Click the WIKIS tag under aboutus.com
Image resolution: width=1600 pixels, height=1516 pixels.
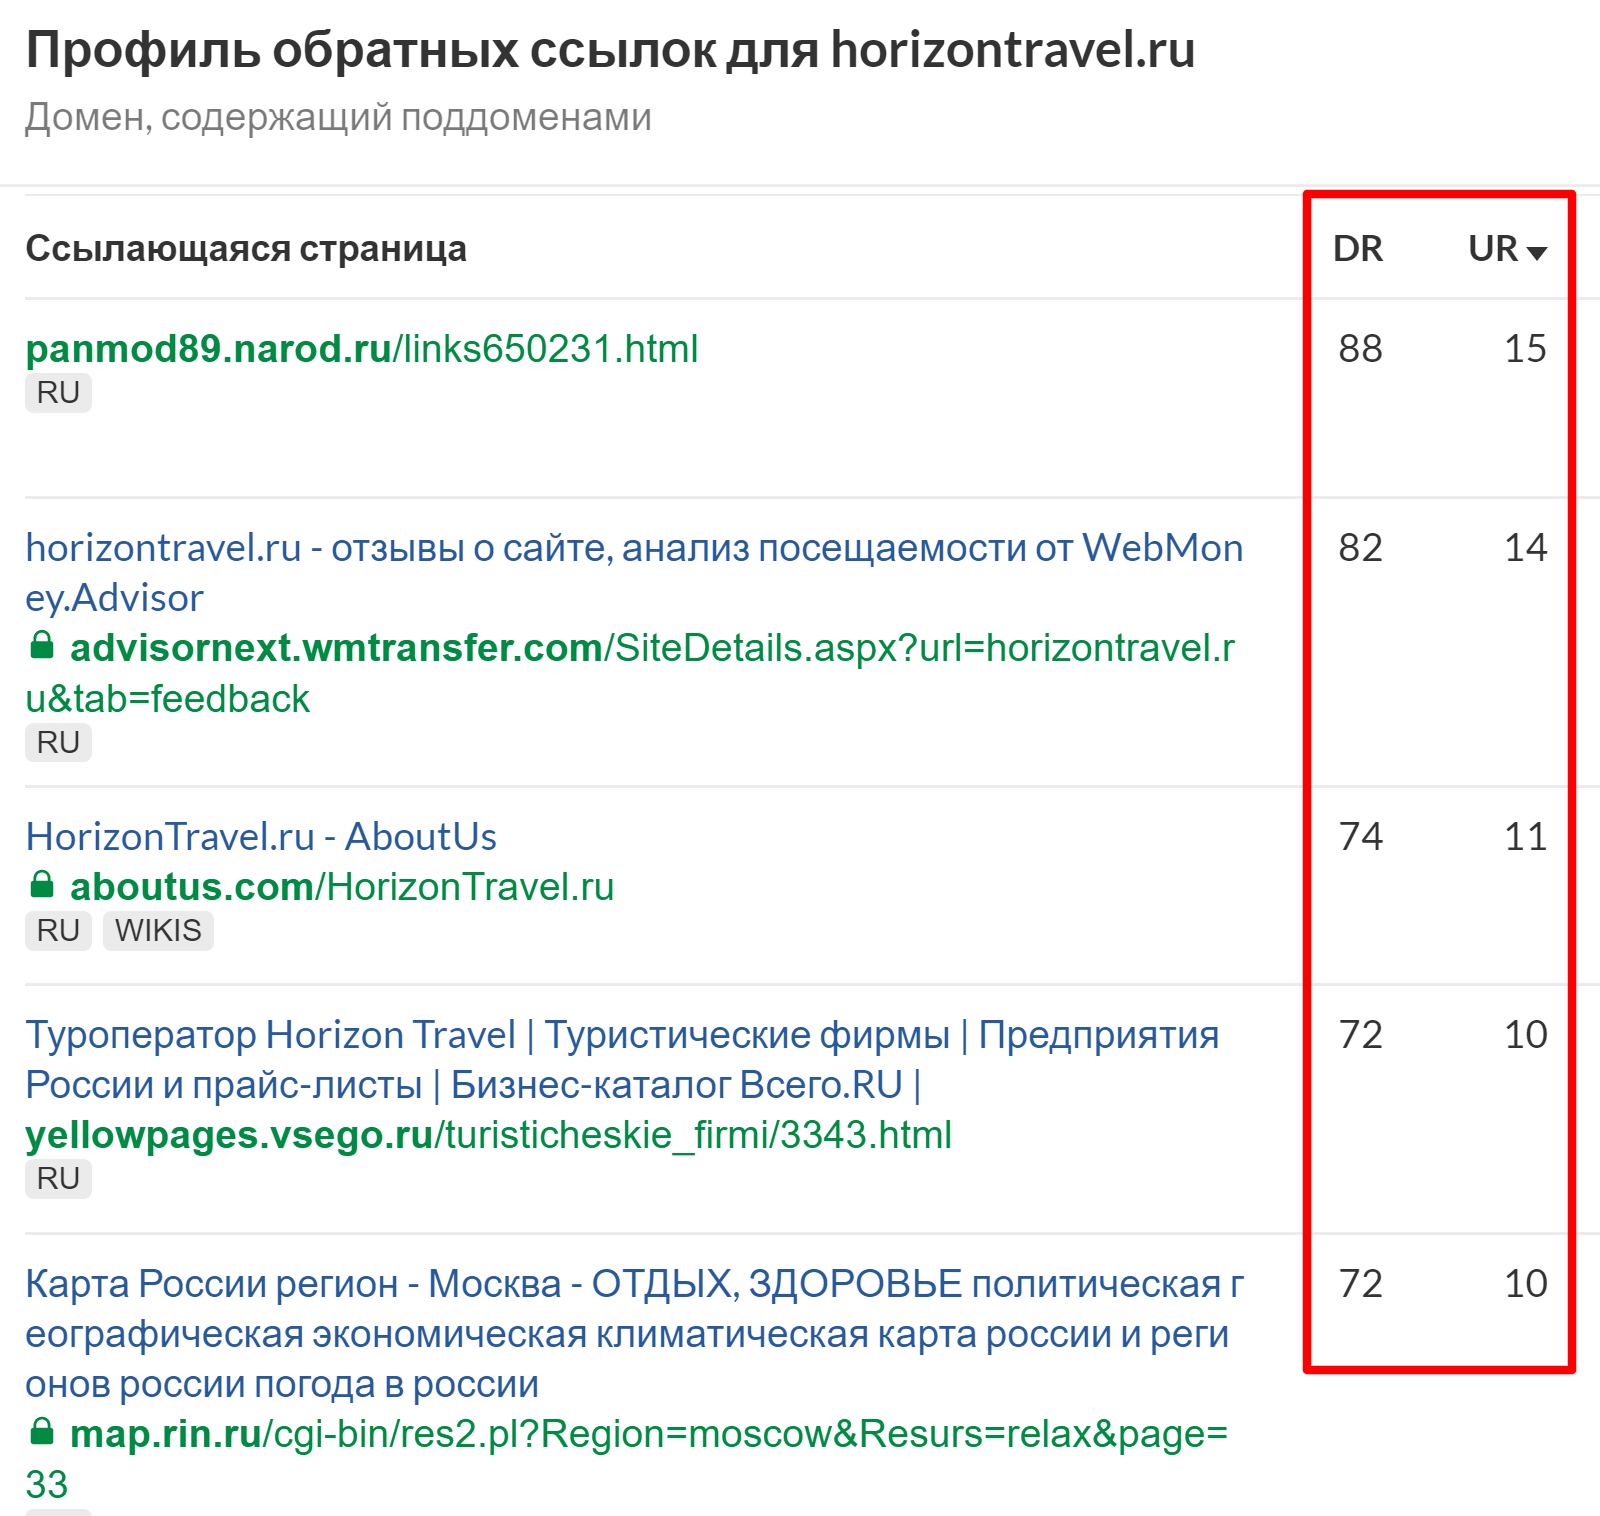coord(158,931)
